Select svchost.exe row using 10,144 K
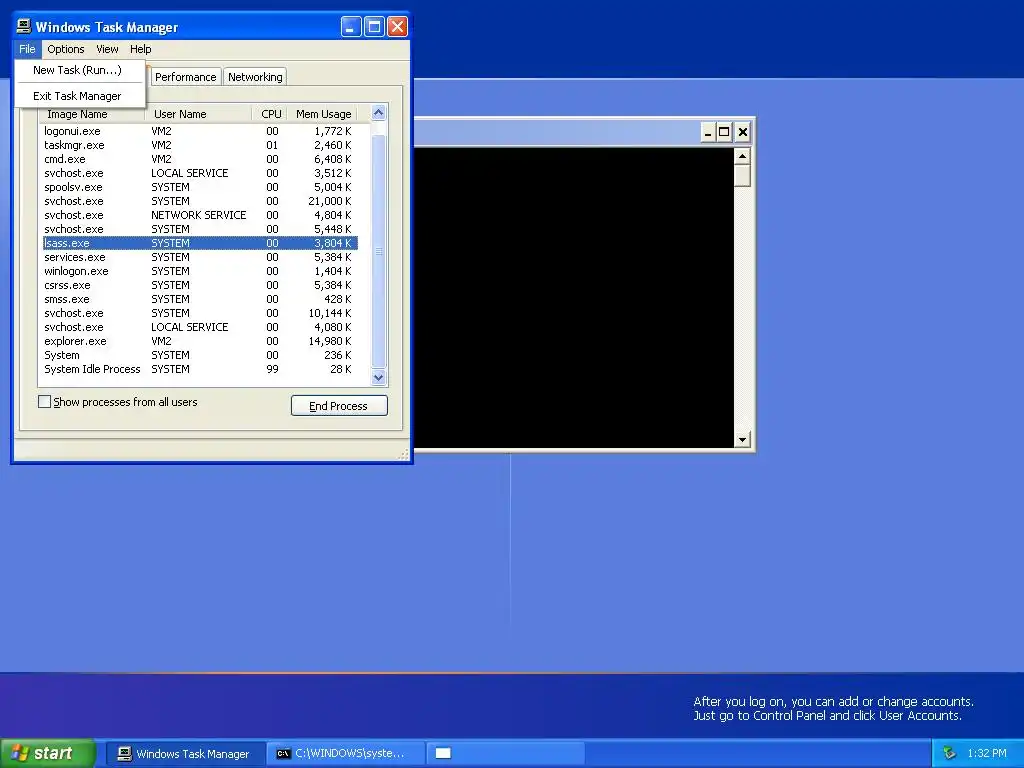This screenshot has width=1024, height=768. pos(199,313)
